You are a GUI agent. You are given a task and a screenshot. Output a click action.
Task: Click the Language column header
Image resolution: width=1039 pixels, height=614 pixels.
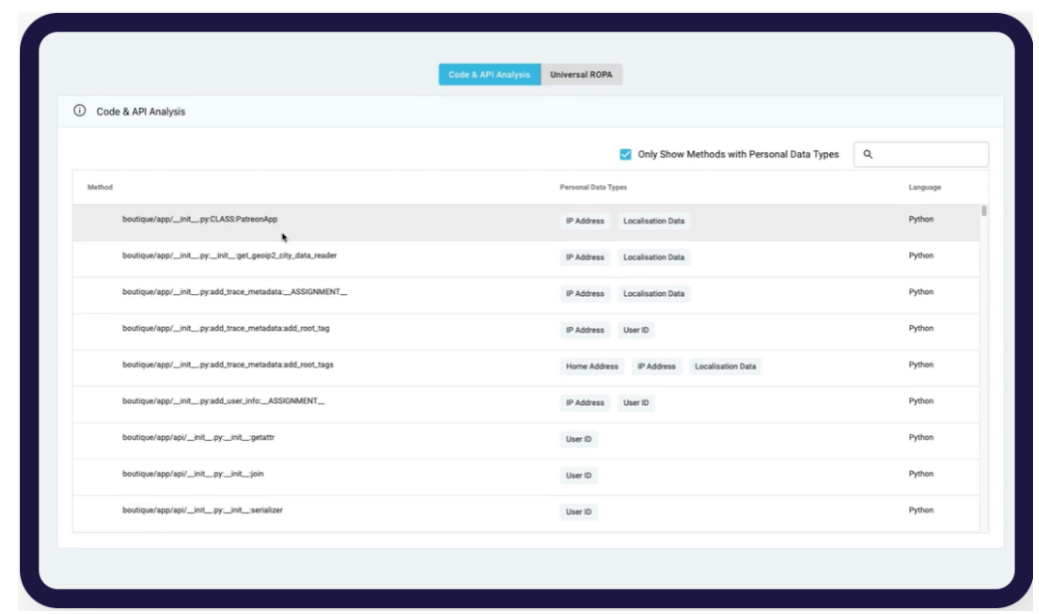(924, 187)
